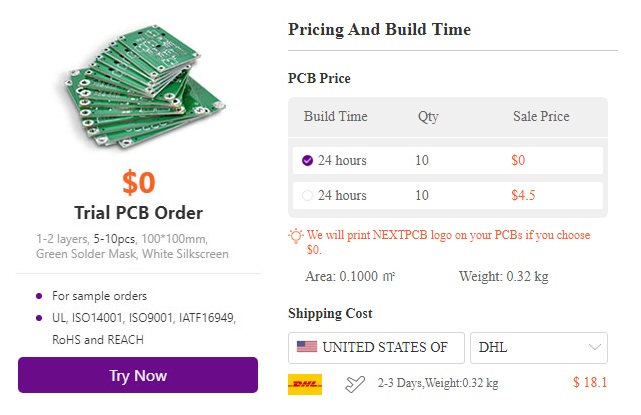This screenshot has height=415, width=641.
Task: Click the US flag icon
Action: tap(306, 347)
